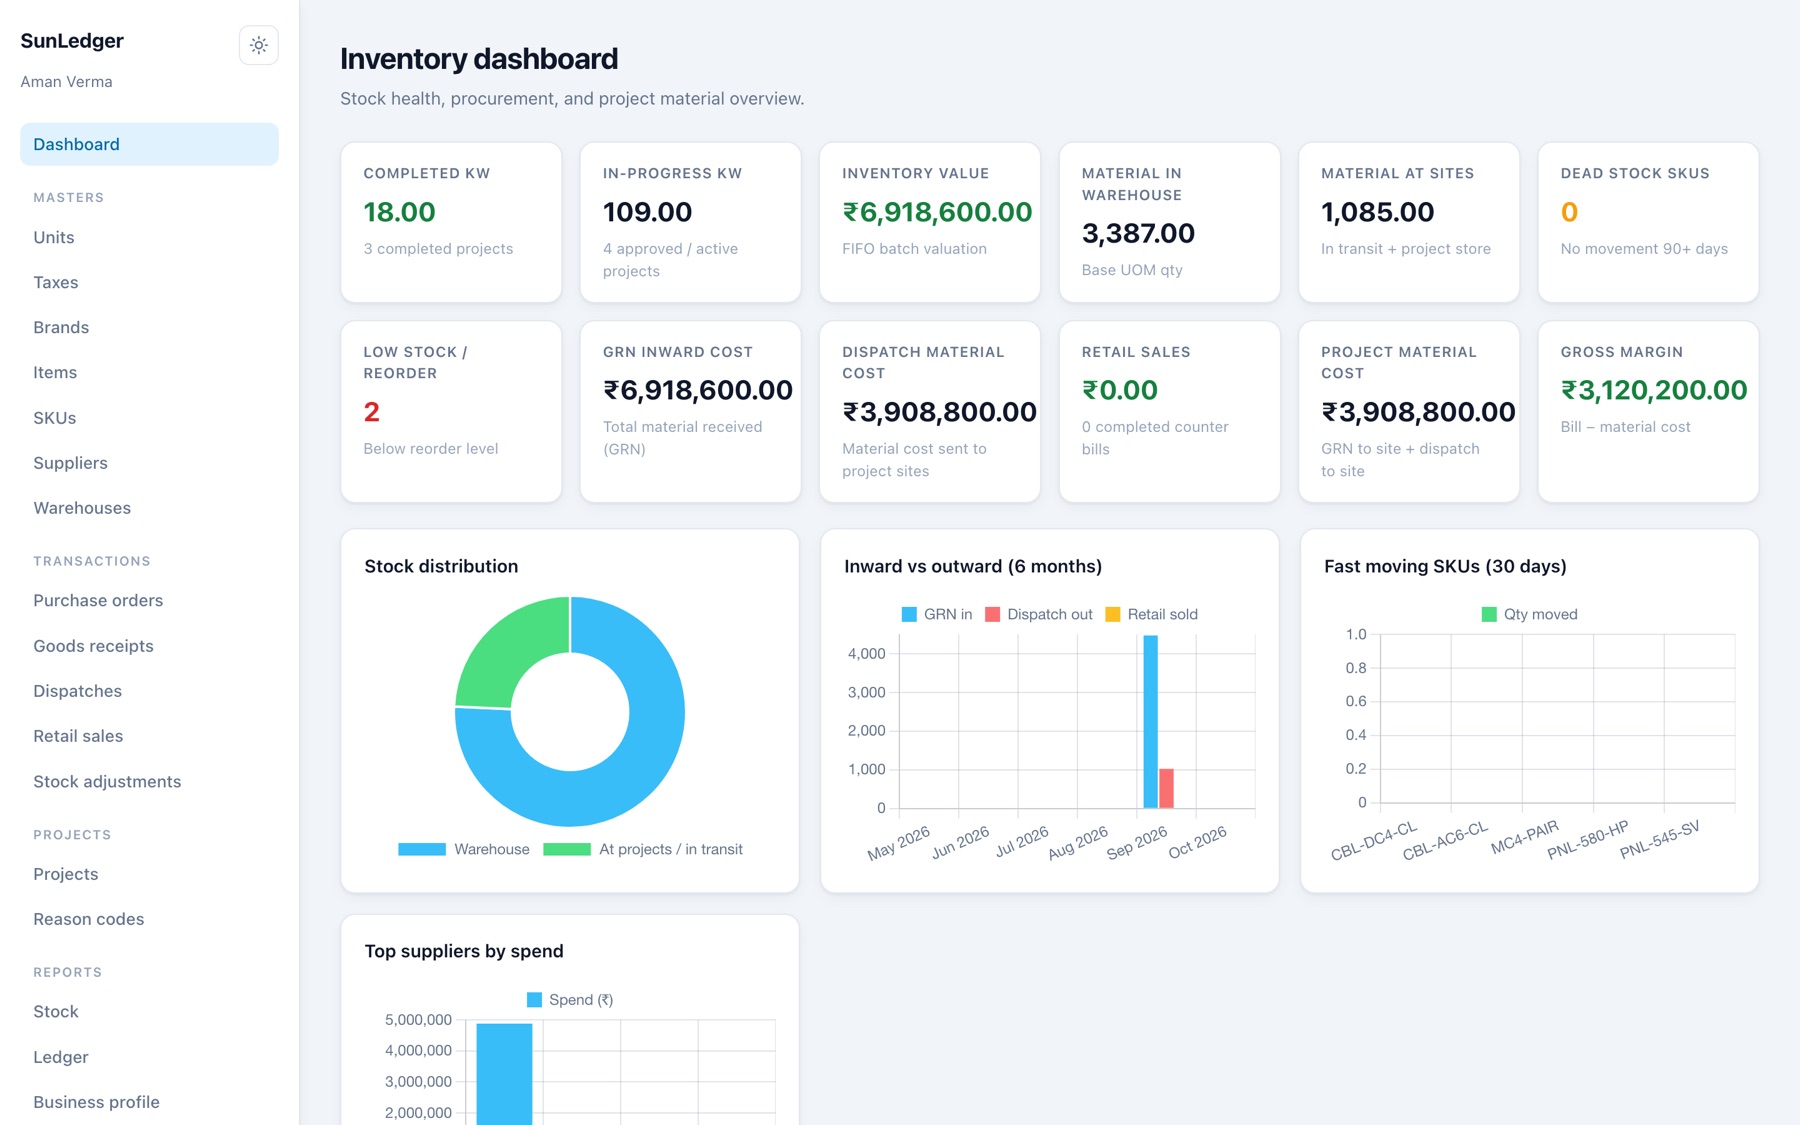Viewport: 1800px width, 1125px height.
Task: Click the MC4-PAIR axis label
Action: pyautogui.click(x=1524, y=837)
